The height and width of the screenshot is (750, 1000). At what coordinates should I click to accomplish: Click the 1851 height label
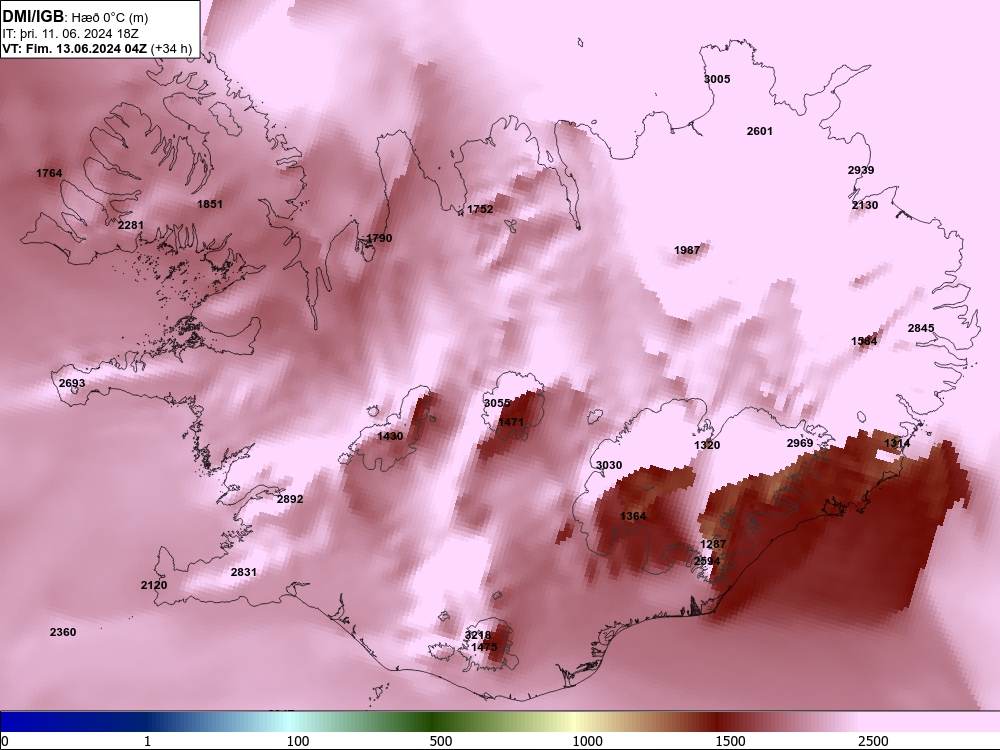[210, 204]
